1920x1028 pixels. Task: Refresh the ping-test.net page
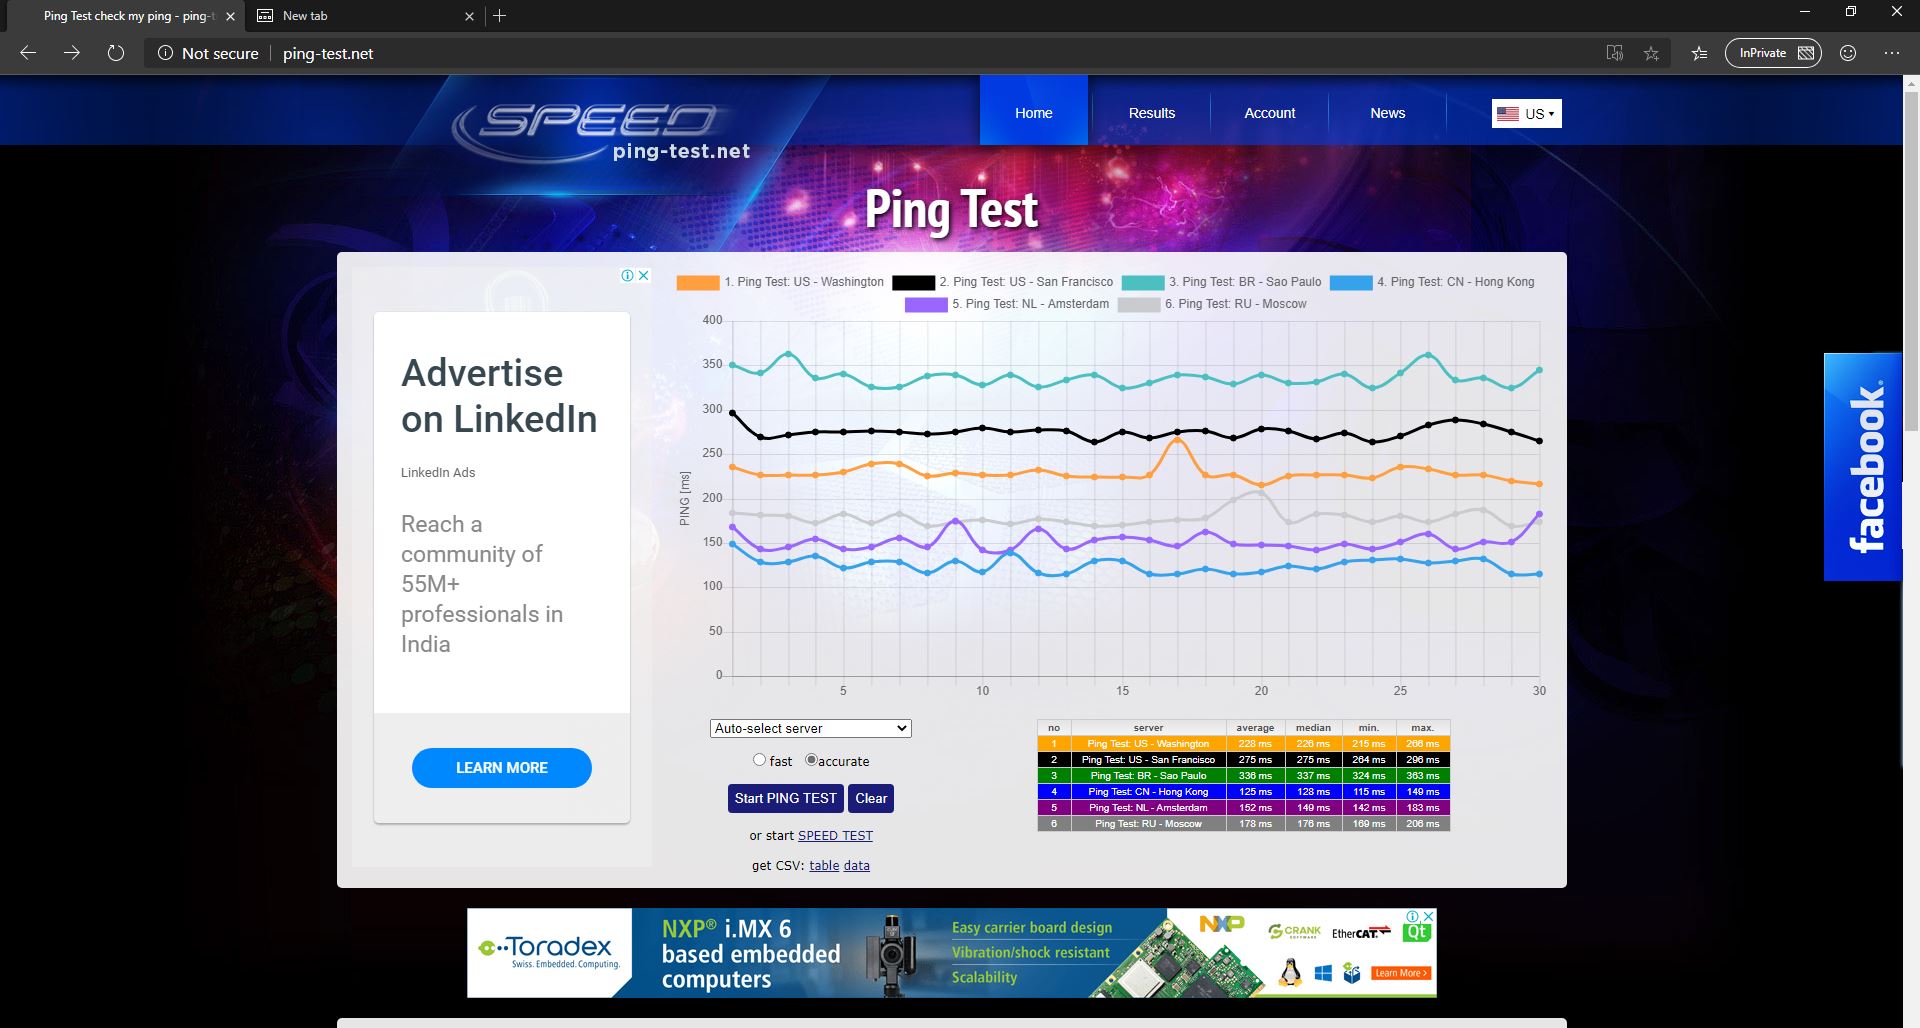tap(116, 53)
